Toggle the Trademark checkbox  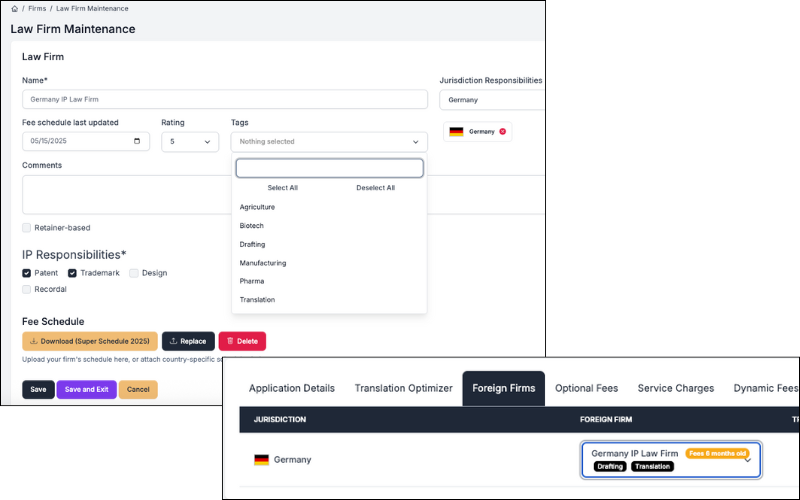point(73,273)
